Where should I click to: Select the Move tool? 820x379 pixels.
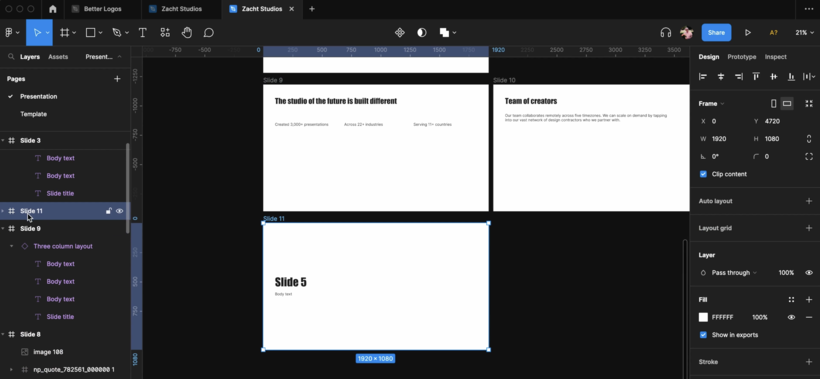point(37,32)
